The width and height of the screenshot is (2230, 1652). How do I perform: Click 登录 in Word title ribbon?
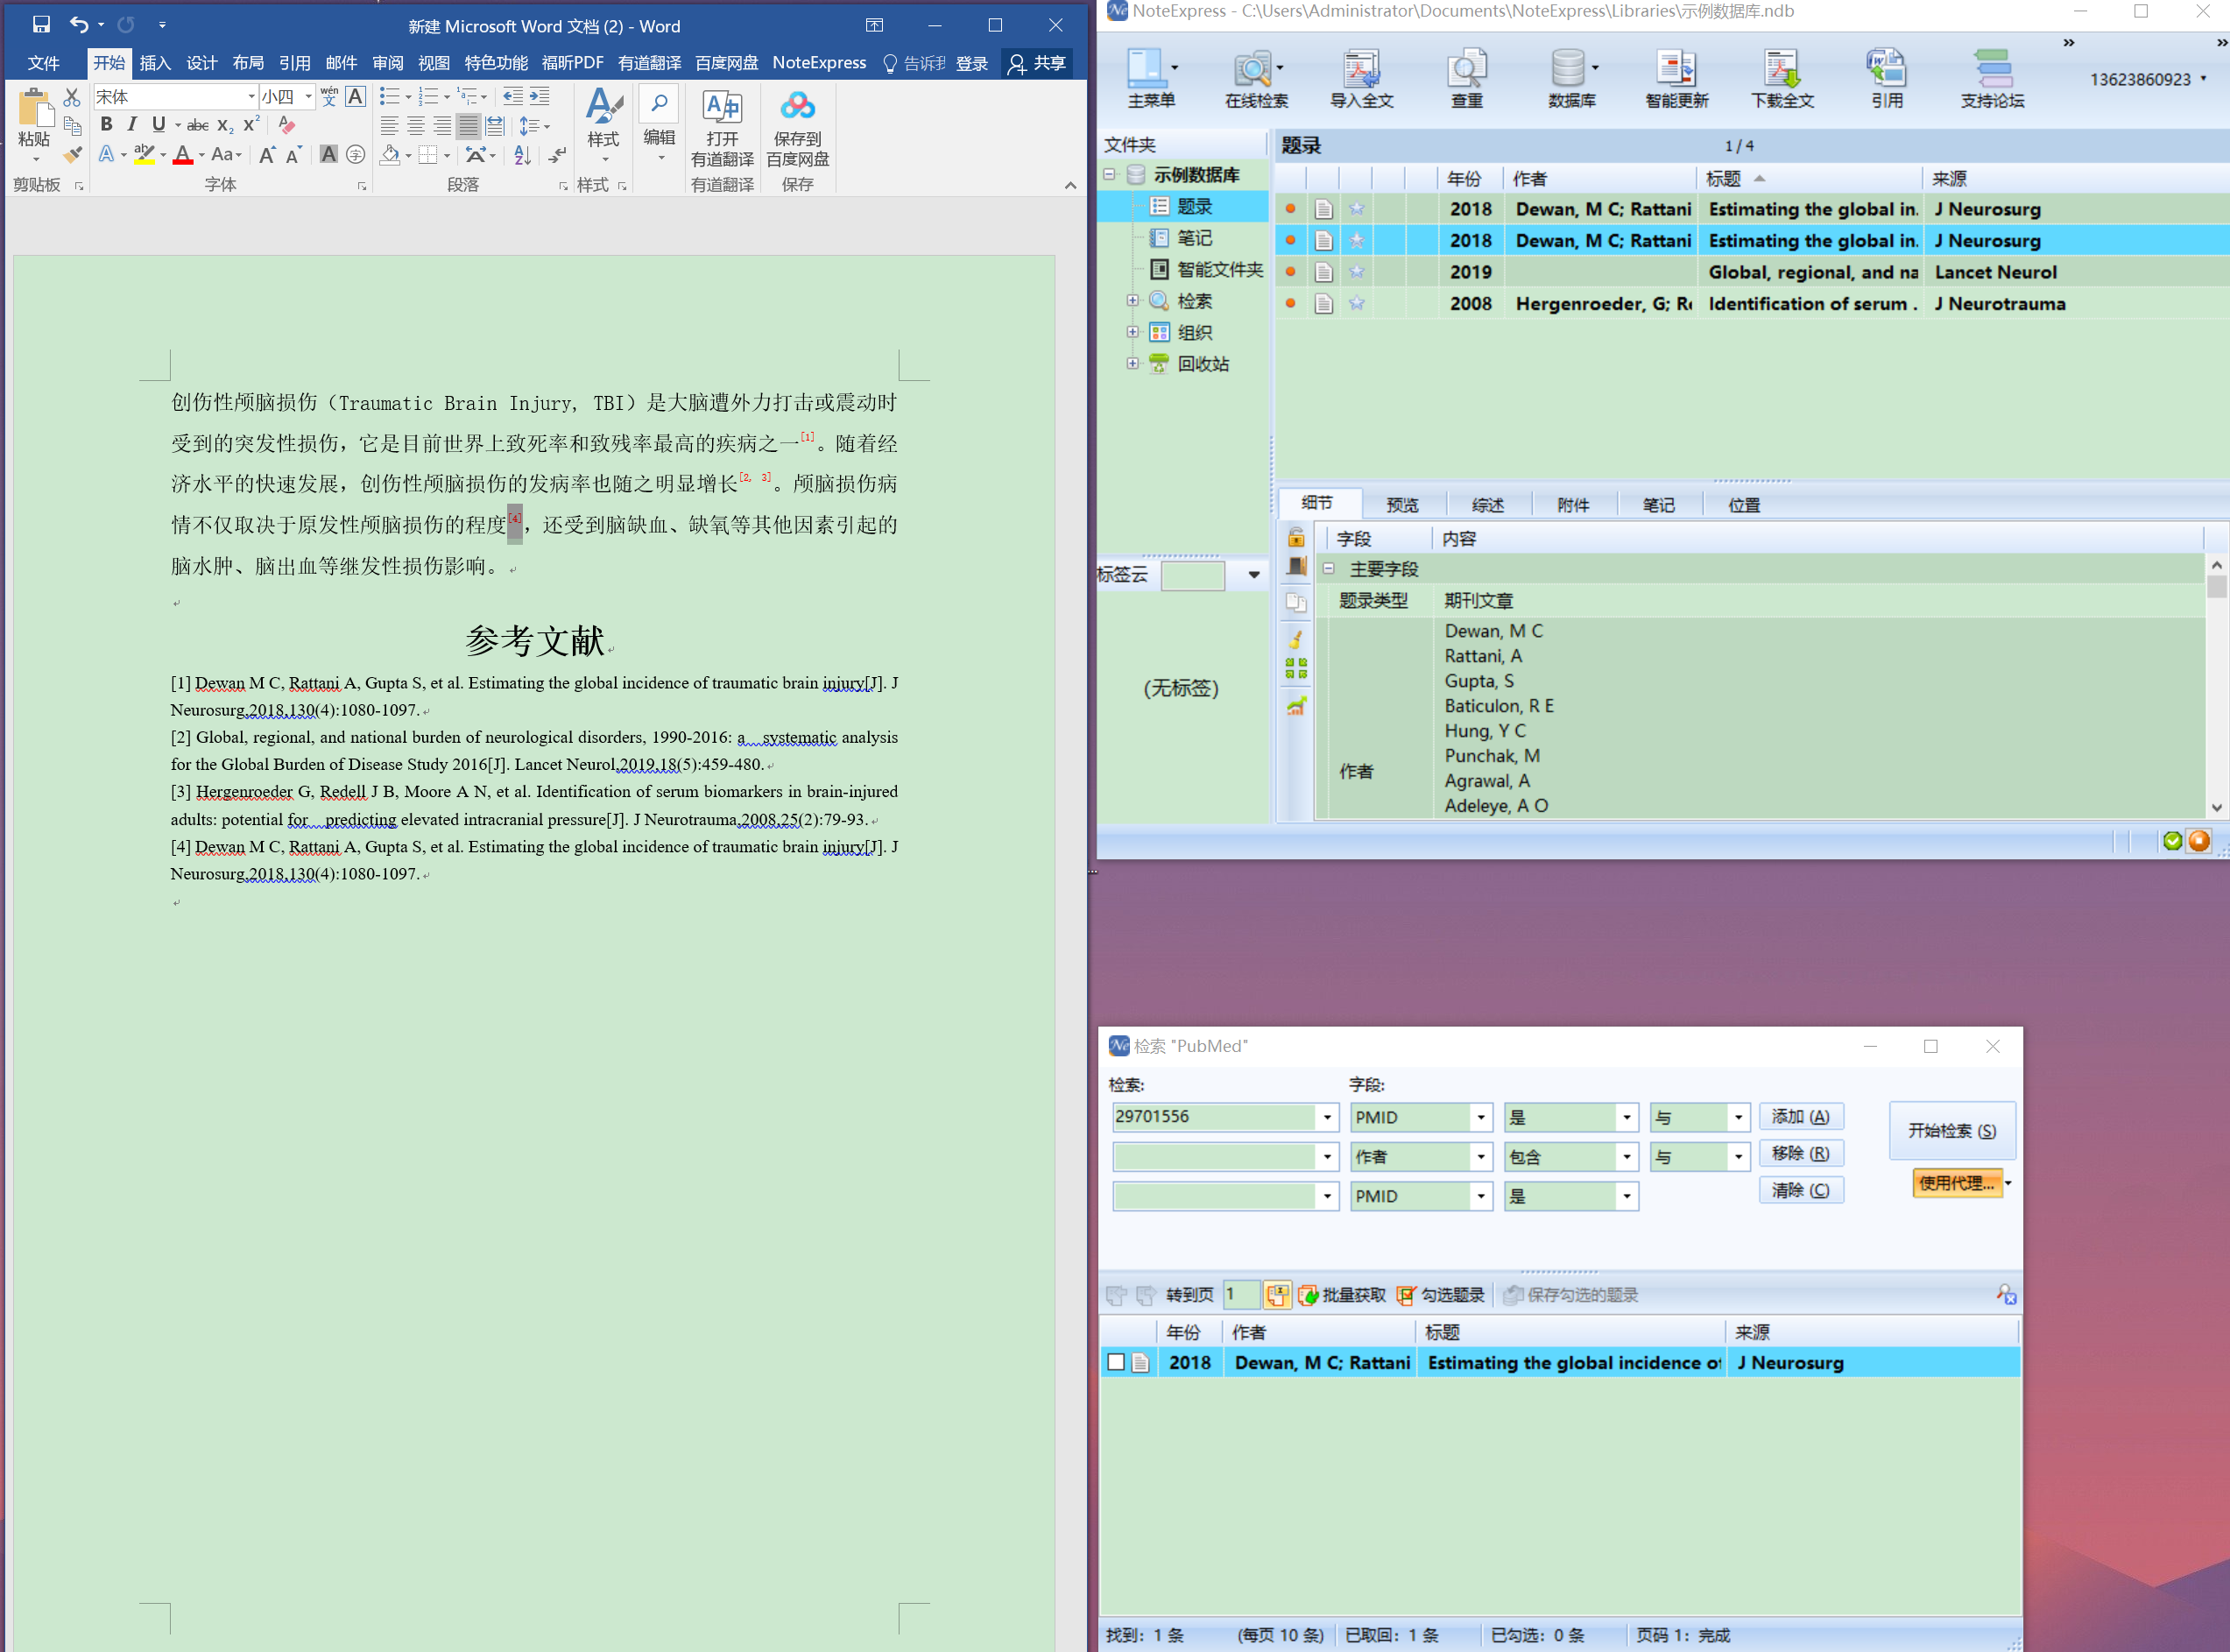[x=971, y=63]
